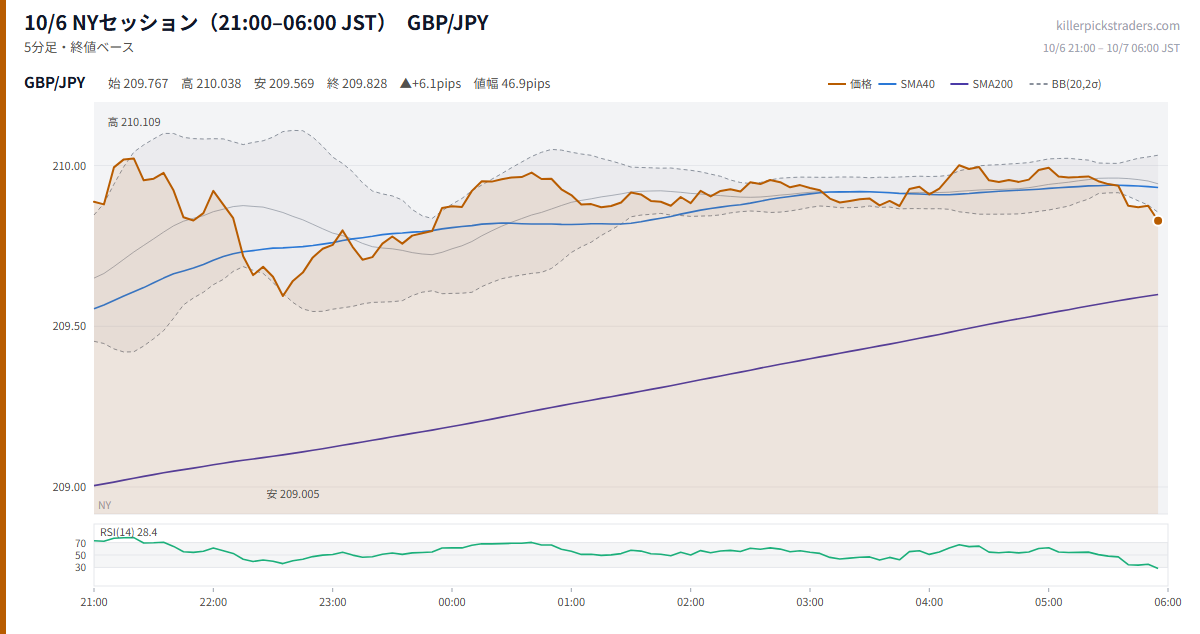Click the 209.00 price axis label

[x=69, y=487]
